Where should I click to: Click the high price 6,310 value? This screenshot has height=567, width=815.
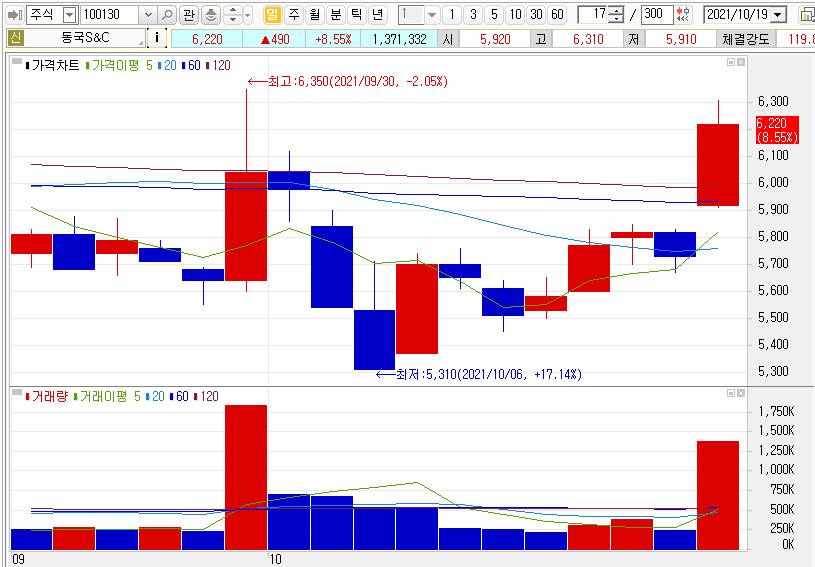(588, 39)
